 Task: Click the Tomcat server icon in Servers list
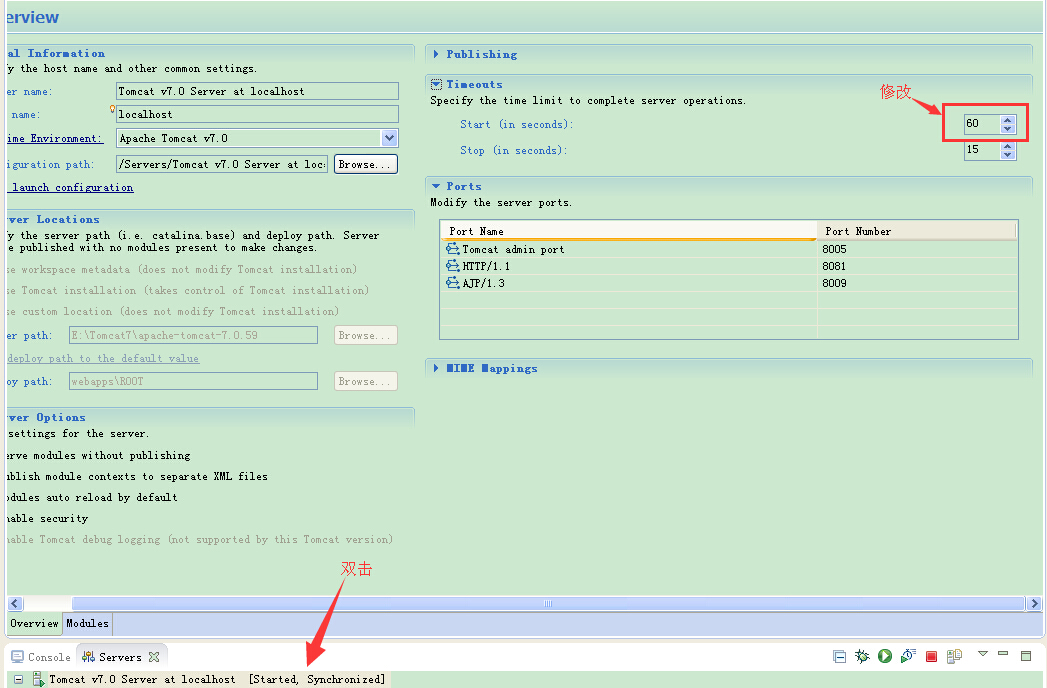39,679
